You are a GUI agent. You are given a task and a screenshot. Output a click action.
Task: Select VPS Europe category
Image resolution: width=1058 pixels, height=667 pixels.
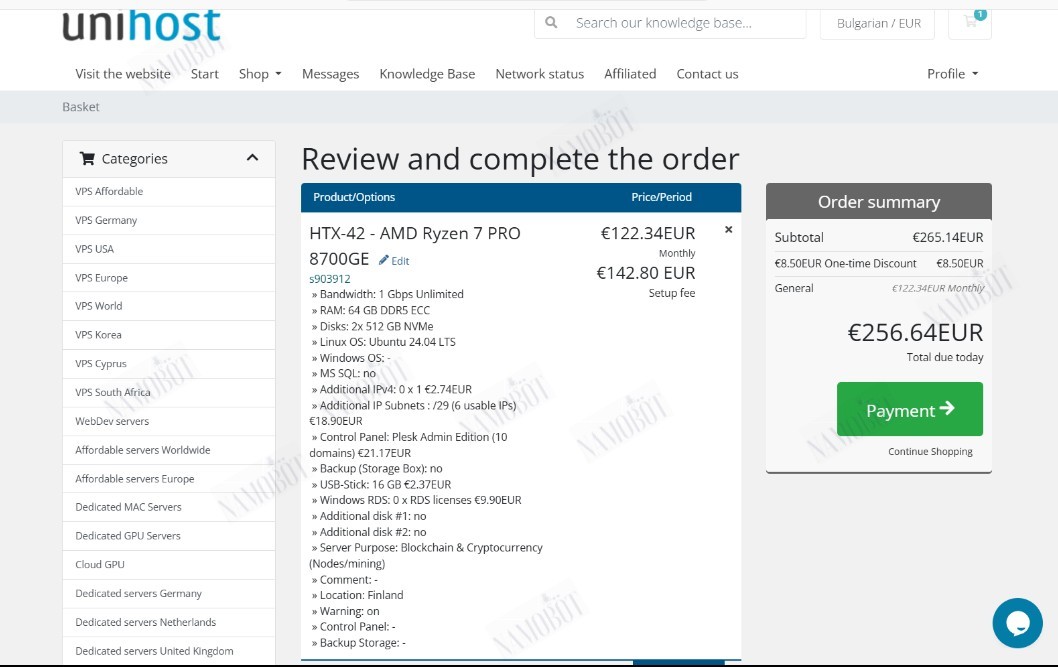click(x=169, y=278)
